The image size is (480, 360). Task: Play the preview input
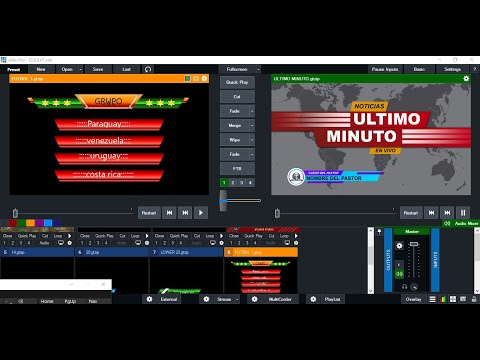[201, 213]
